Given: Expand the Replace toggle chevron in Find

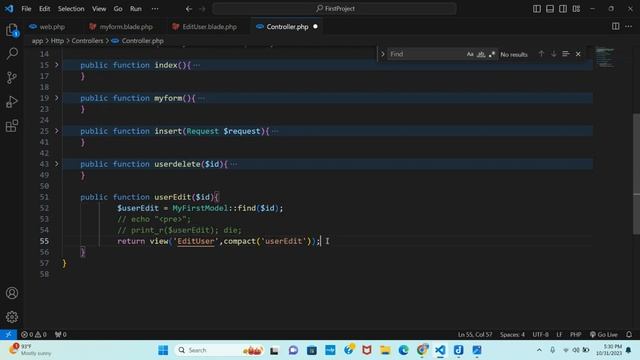Looking at the screenshot, I should 382,54.
